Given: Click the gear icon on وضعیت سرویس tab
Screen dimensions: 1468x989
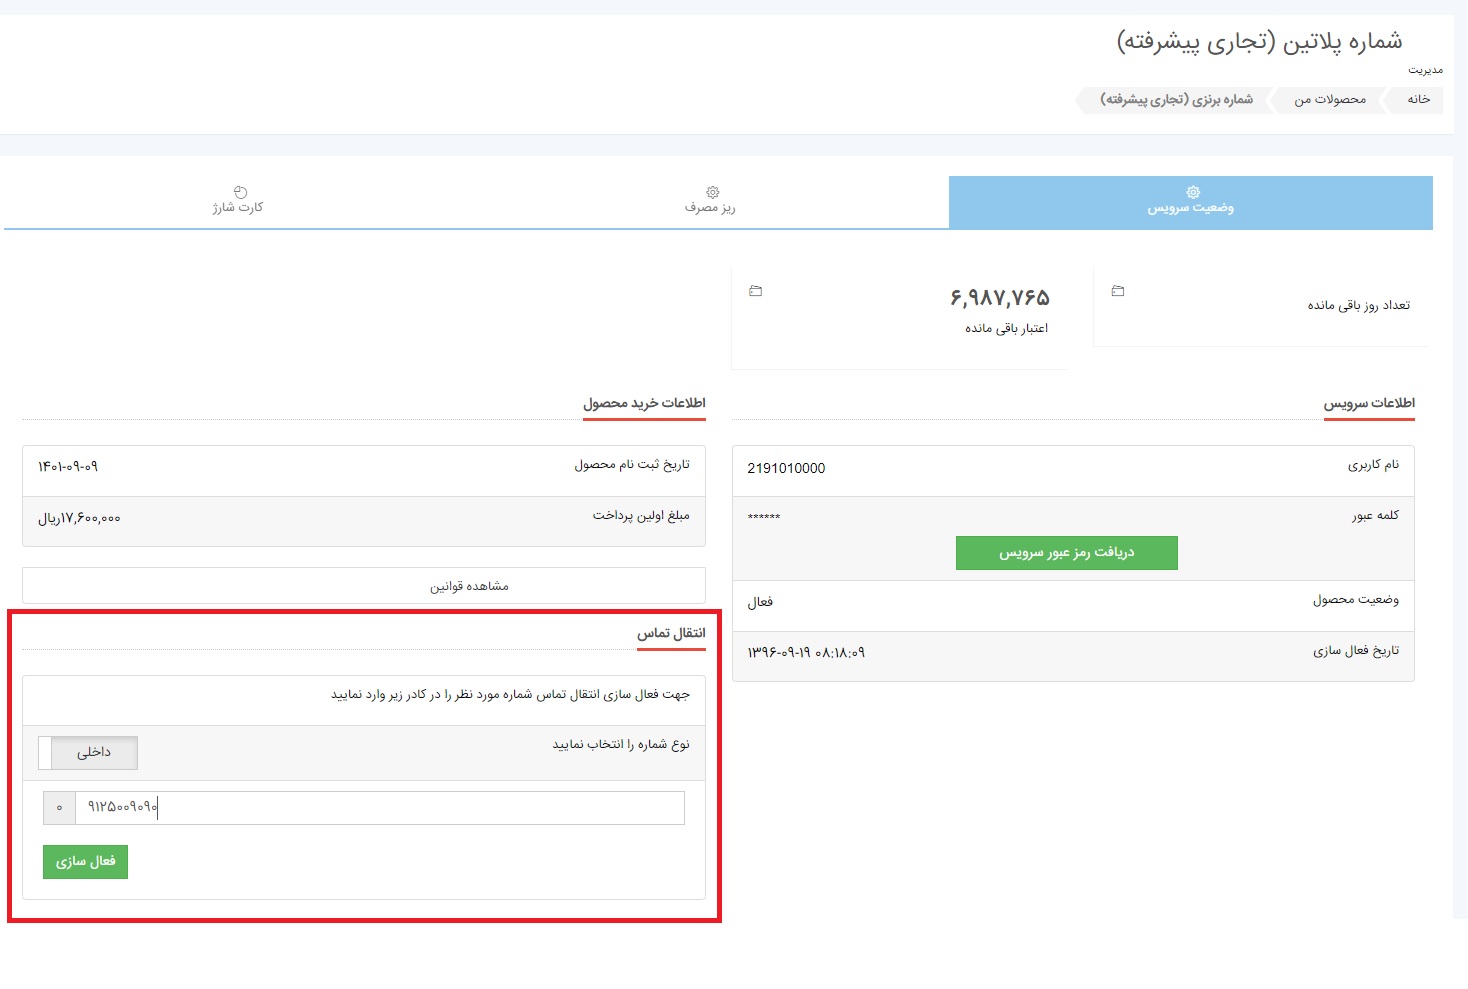Looking at the screenshot, I should click(x=1192, y=191).
